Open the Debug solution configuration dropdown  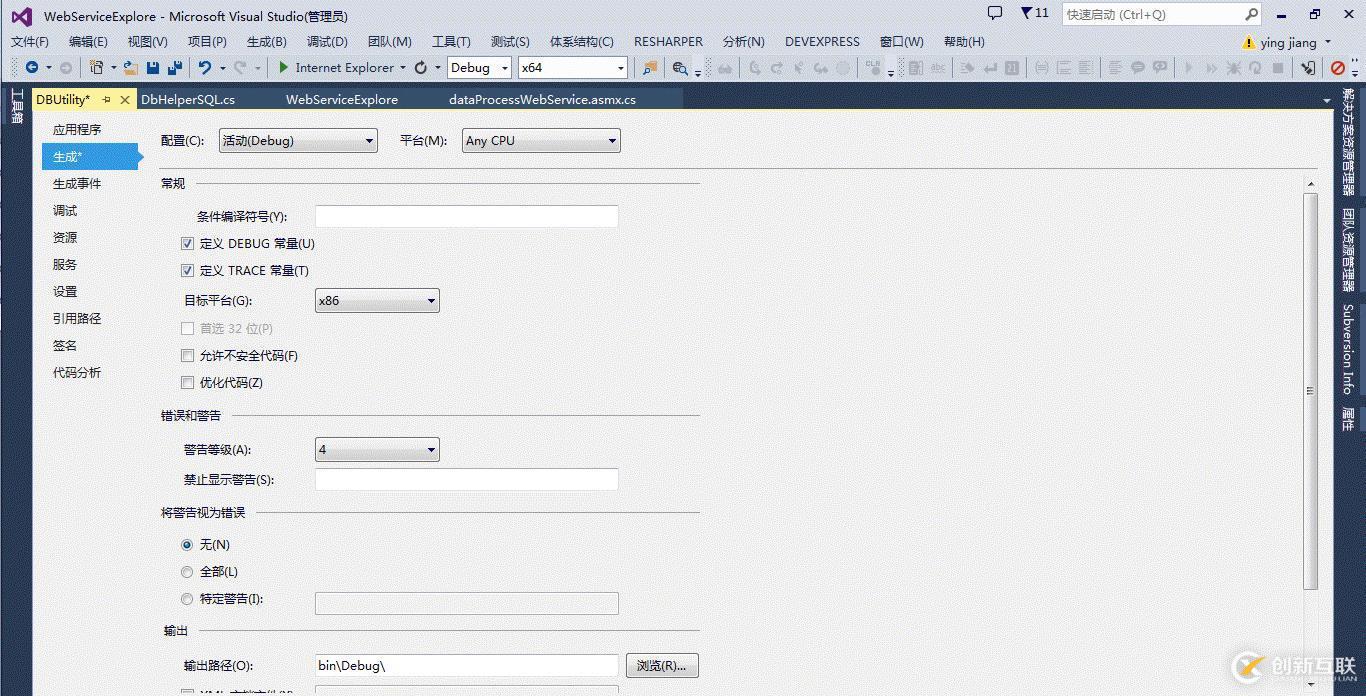tap(479, 67)
